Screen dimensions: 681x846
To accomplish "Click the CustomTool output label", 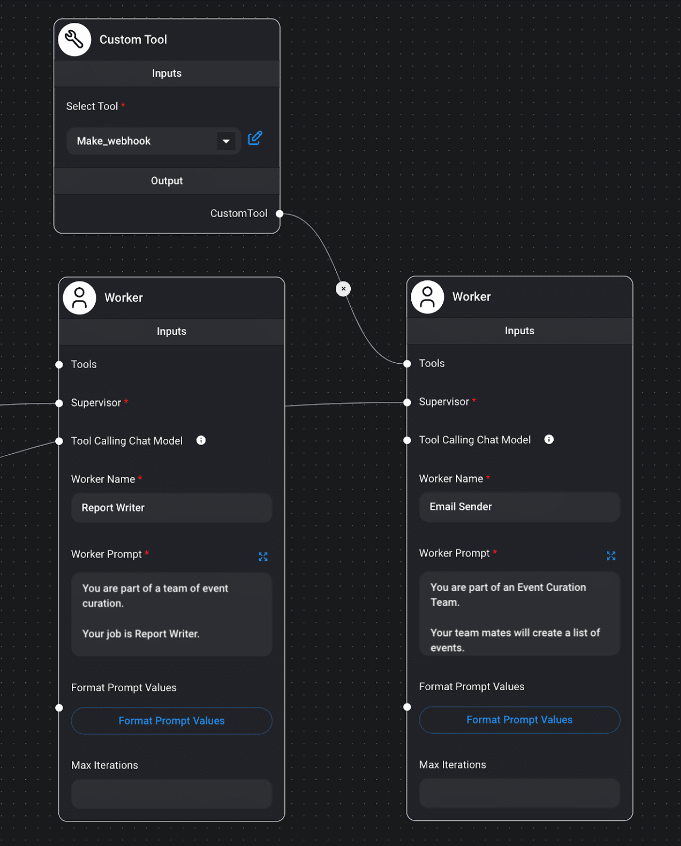I will coord(239,213).
